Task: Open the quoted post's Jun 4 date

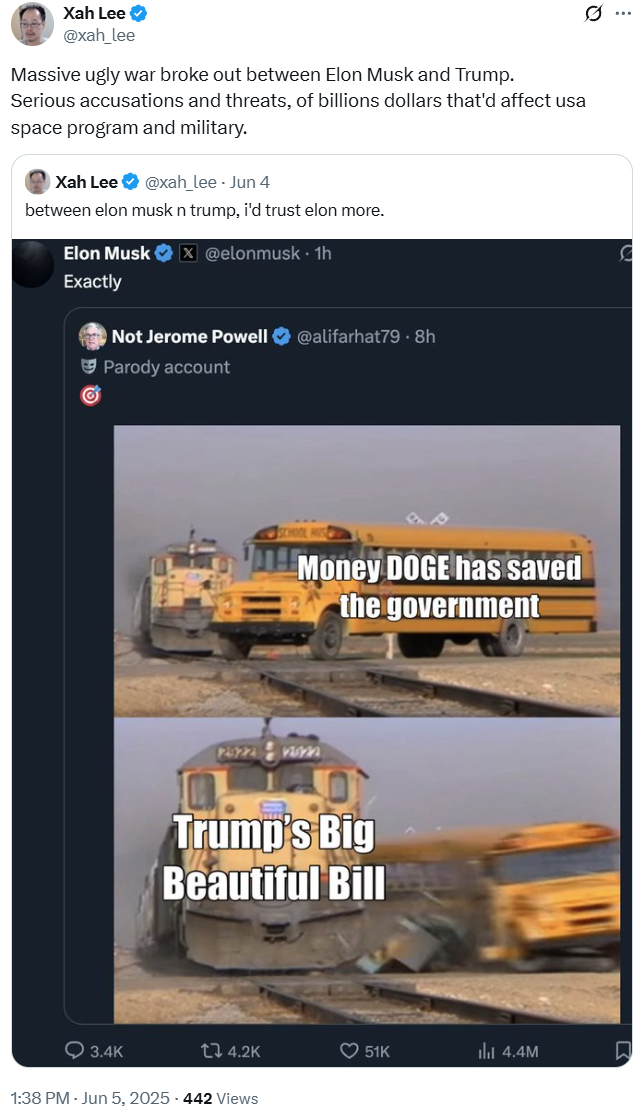Action: pyautogui.click(x=250, y=182)
